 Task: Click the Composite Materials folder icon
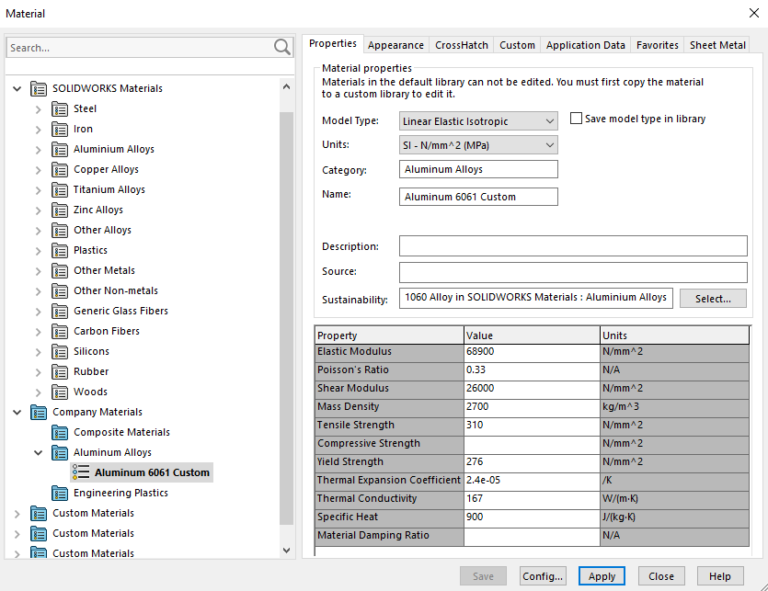(x=60, y=432)
